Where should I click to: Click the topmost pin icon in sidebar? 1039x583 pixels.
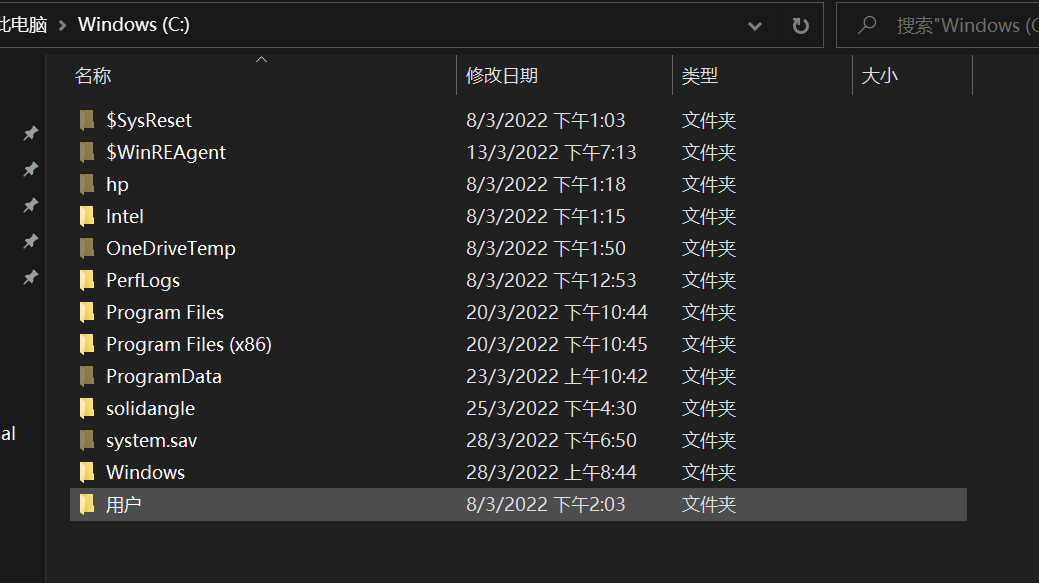tap(30, 132)
